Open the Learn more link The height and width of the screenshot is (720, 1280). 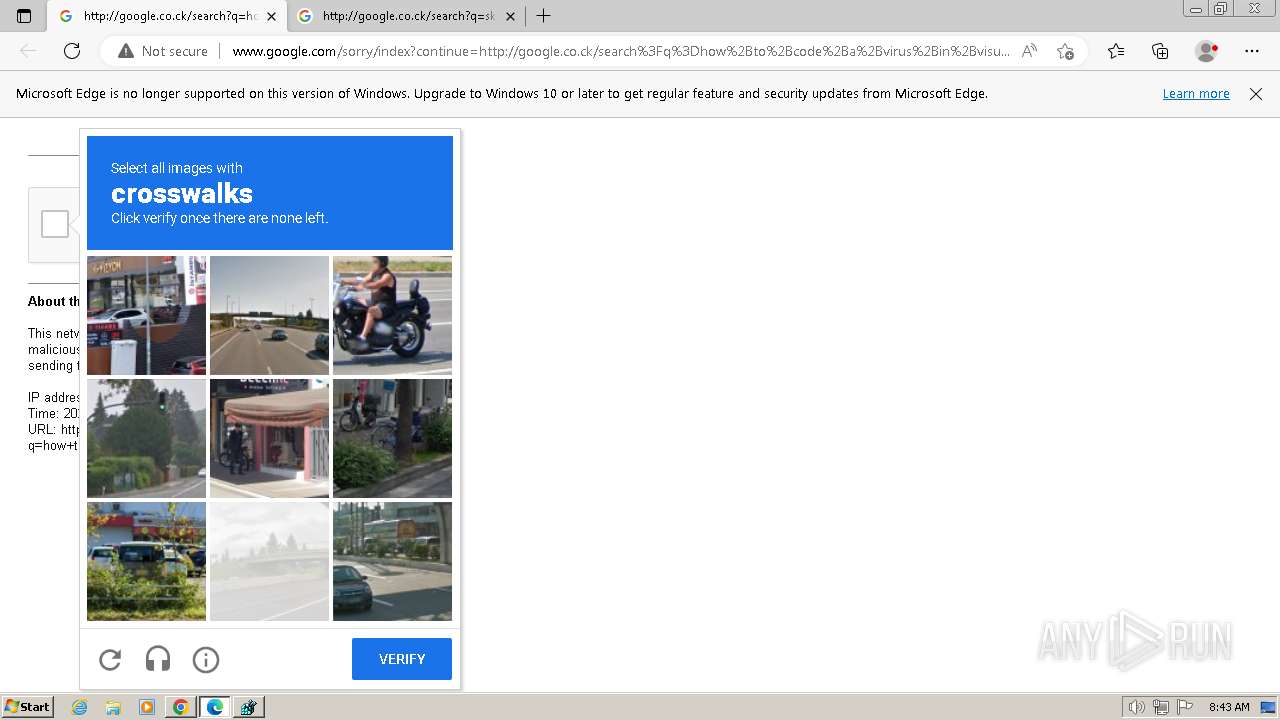[x=1196, y=93]
